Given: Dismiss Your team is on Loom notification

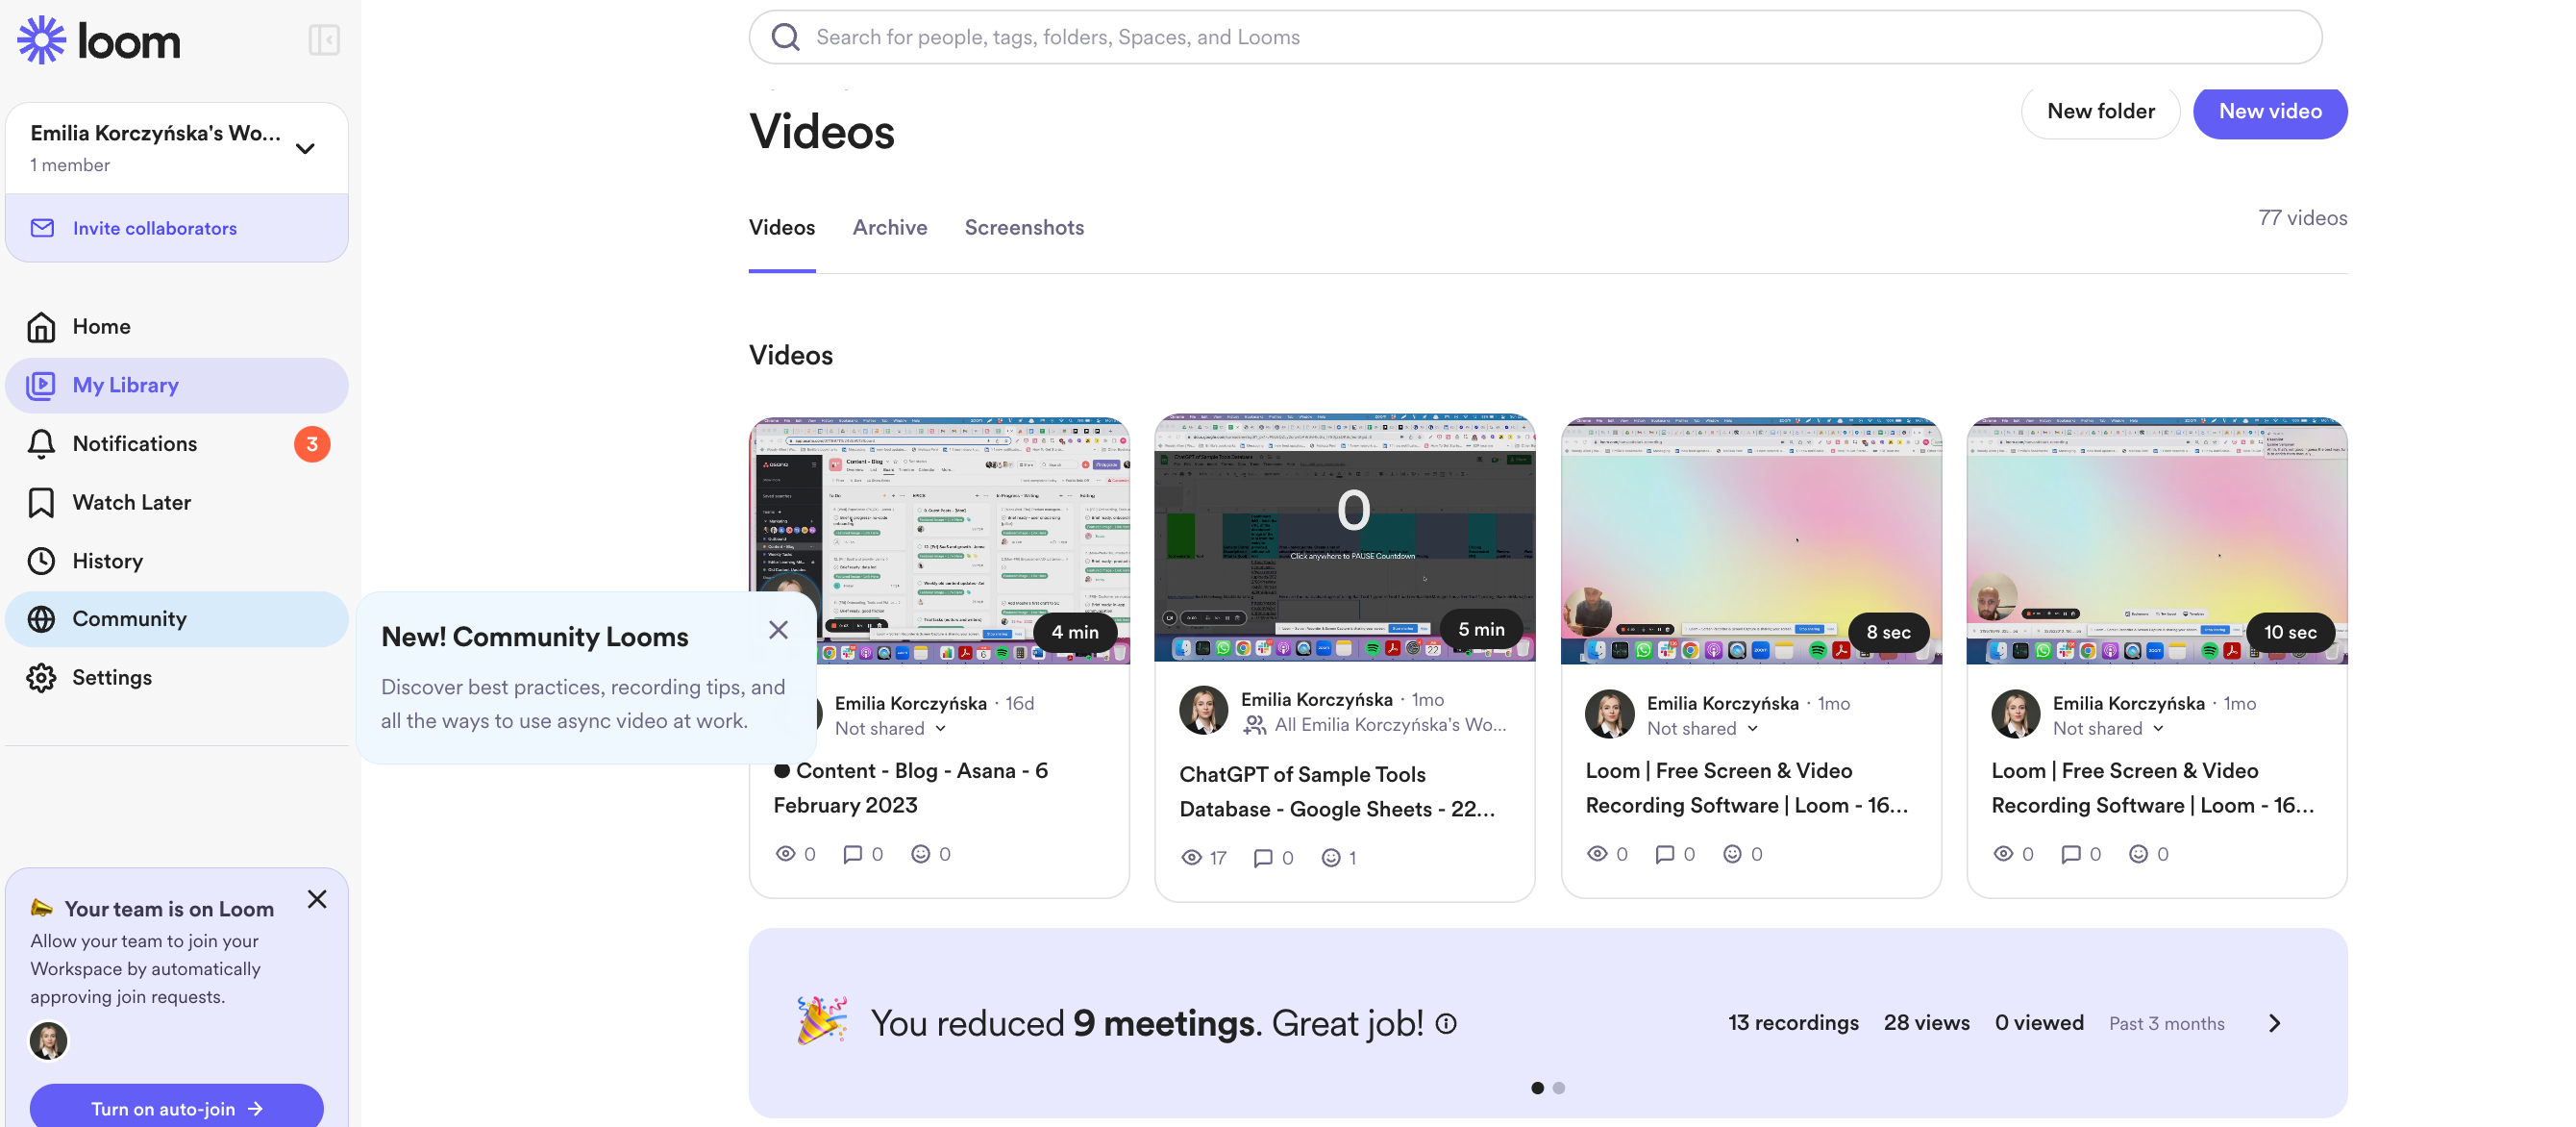Looking at the screenshot, I should (319, 899).
